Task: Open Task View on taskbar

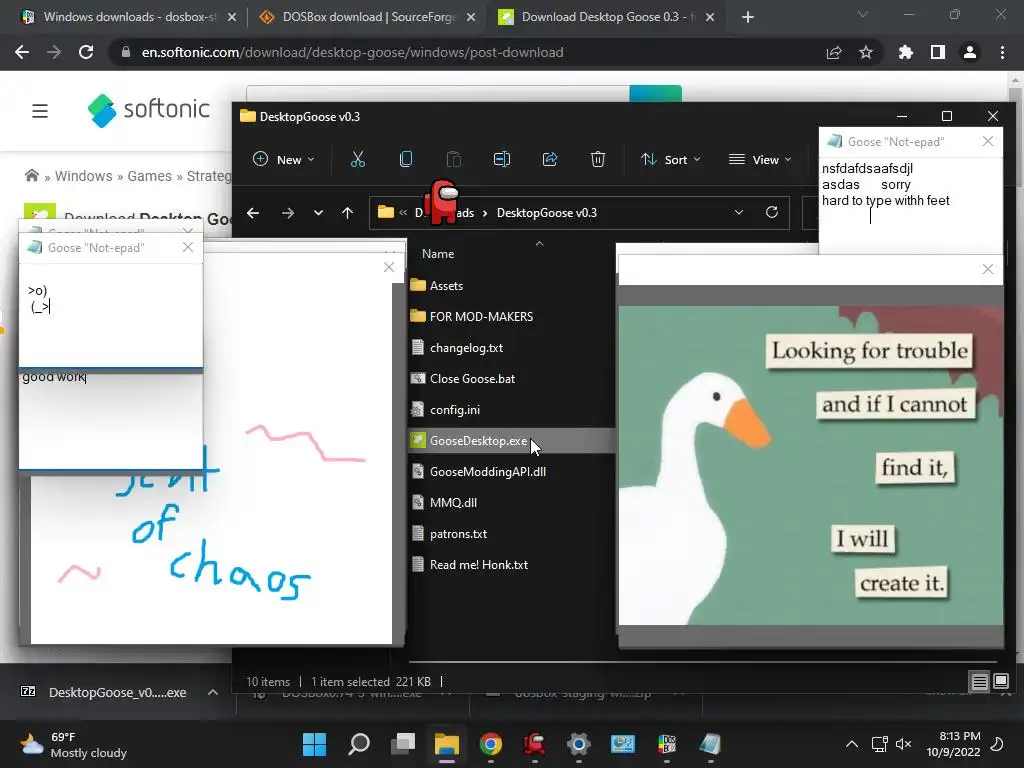Action: pyautogui.click(x=403, y=744)
